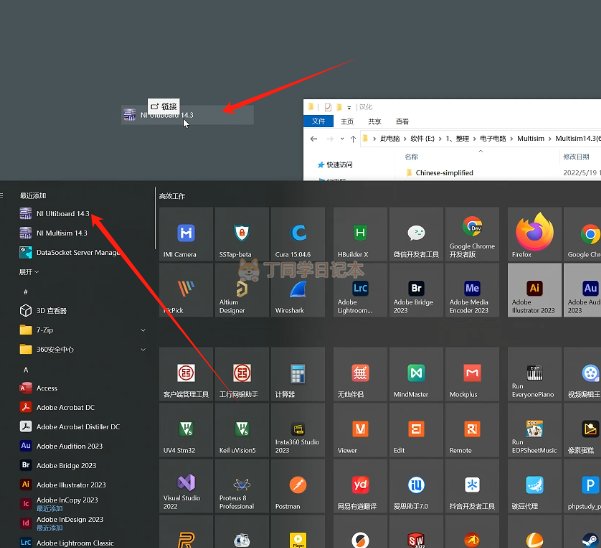This screenshot has height=548, width=601.
Task: Switch to the 查看 tab in File Explorer
Action: tap(402, 120)
